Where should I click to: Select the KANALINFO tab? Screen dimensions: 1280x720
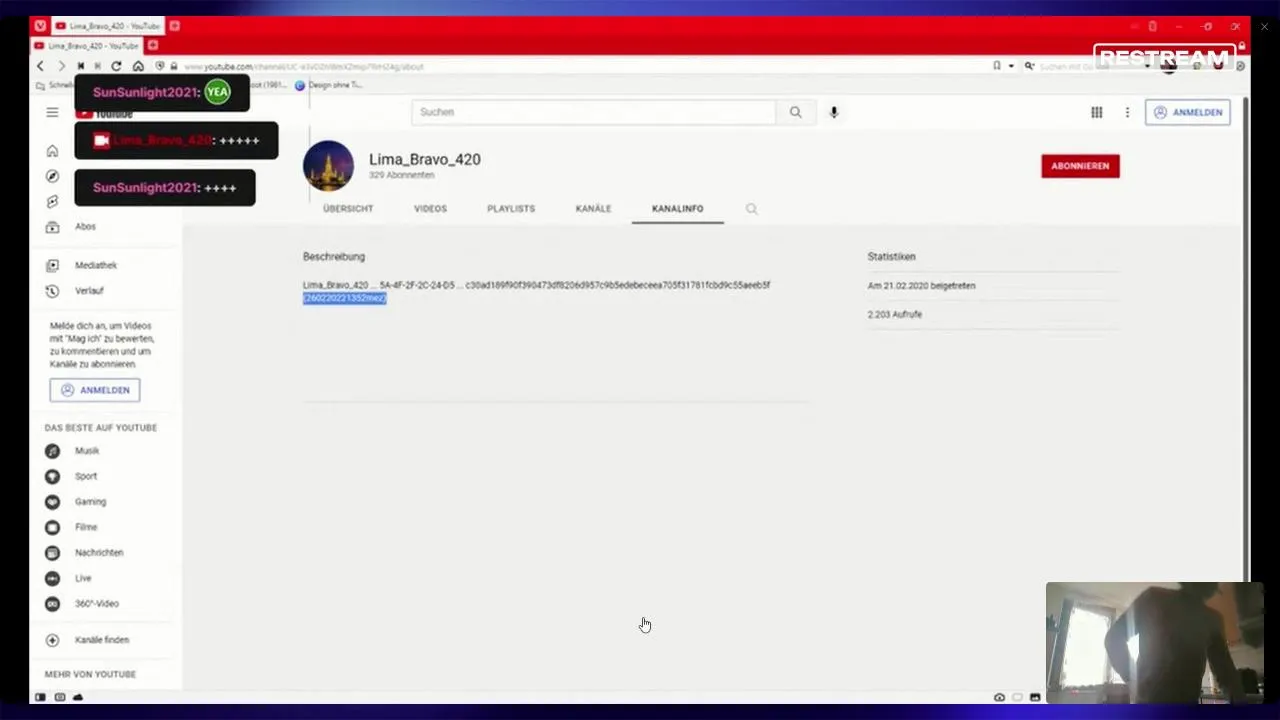(x=678, y=208)
